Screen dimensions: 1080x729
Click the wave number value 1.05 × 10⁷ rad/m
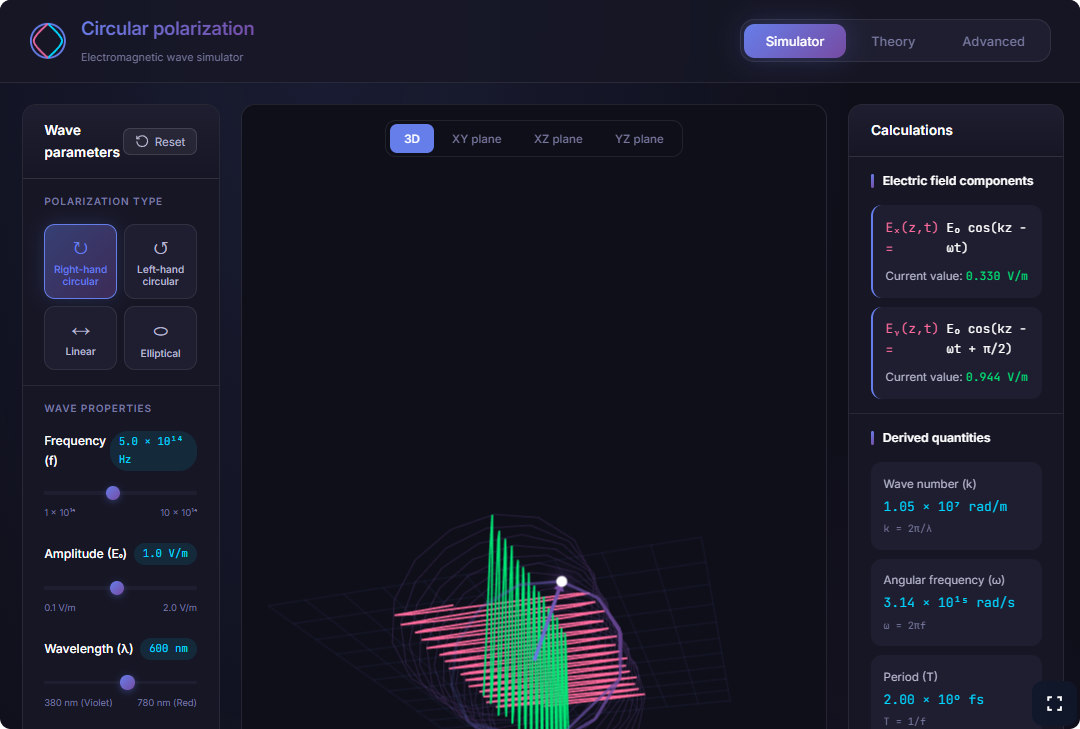945,506
